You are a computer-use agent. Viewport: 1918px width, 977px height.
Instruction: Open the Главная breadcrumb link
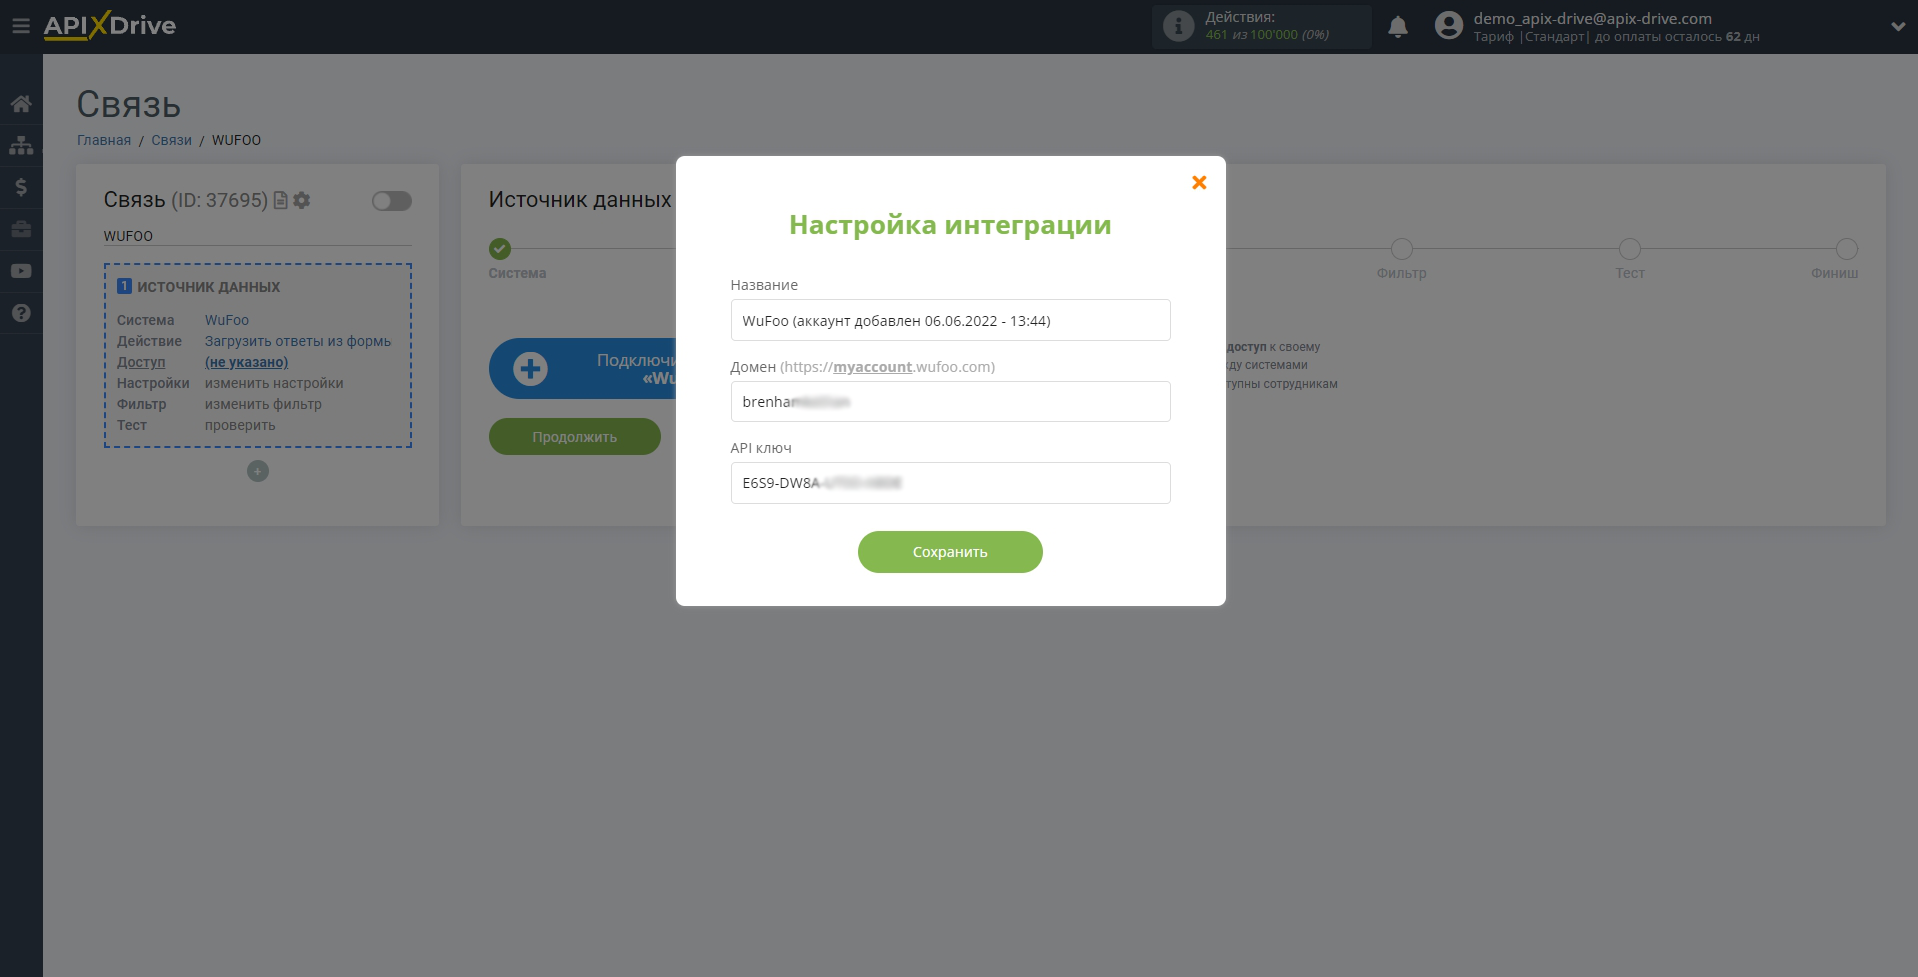[104, 140]
